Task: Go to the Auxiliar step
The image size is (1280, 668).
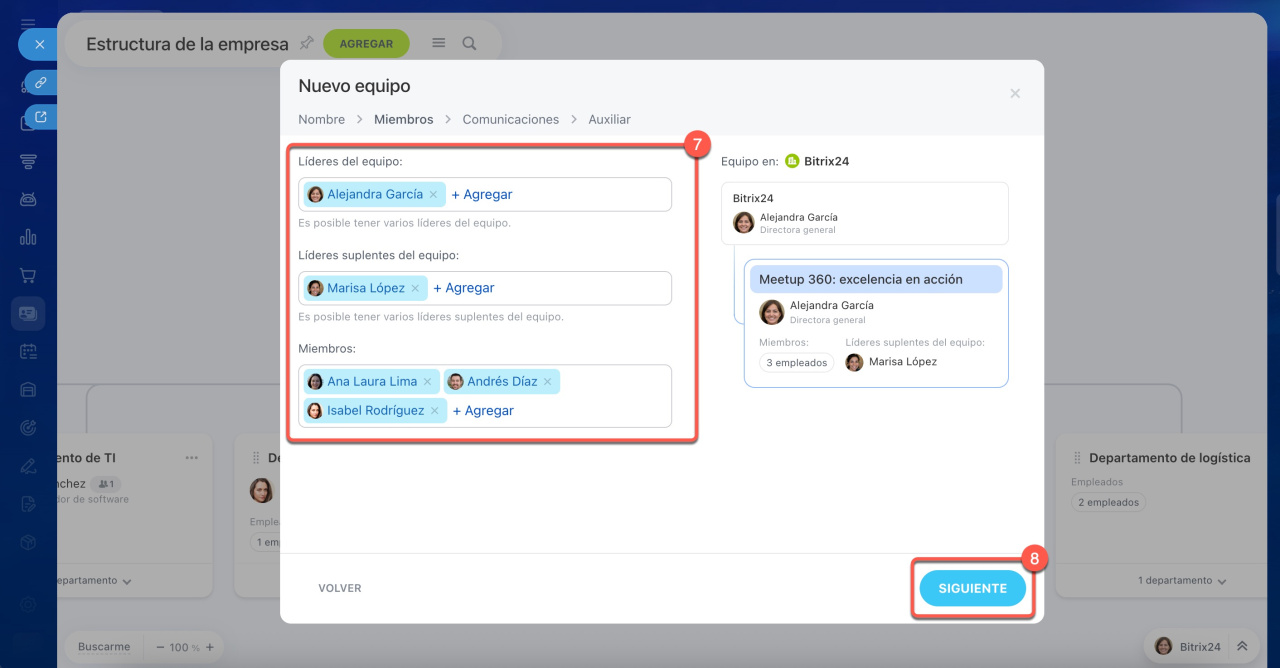Action: click(x=609, y=119)
